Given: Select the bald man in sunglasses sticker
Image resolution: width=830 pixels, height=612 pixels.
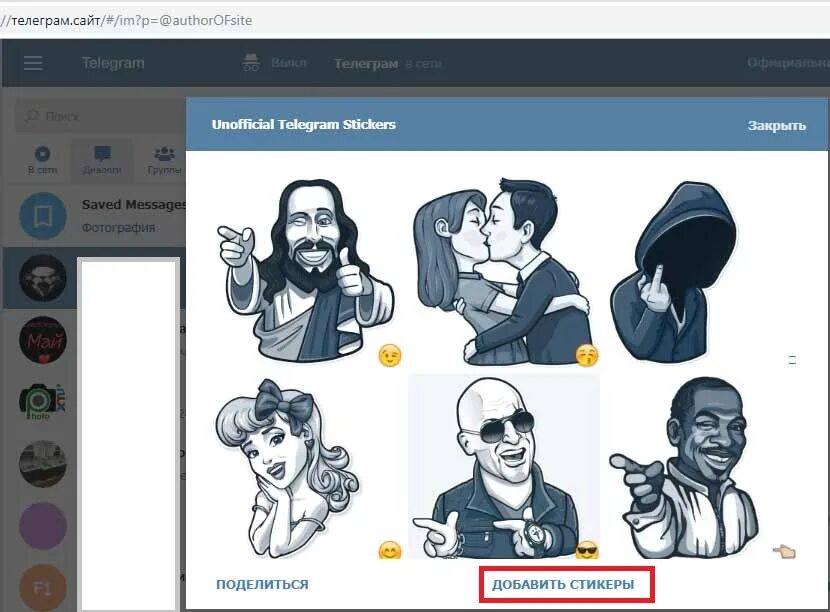Looking at the screenshot, I should pos(503,467).
